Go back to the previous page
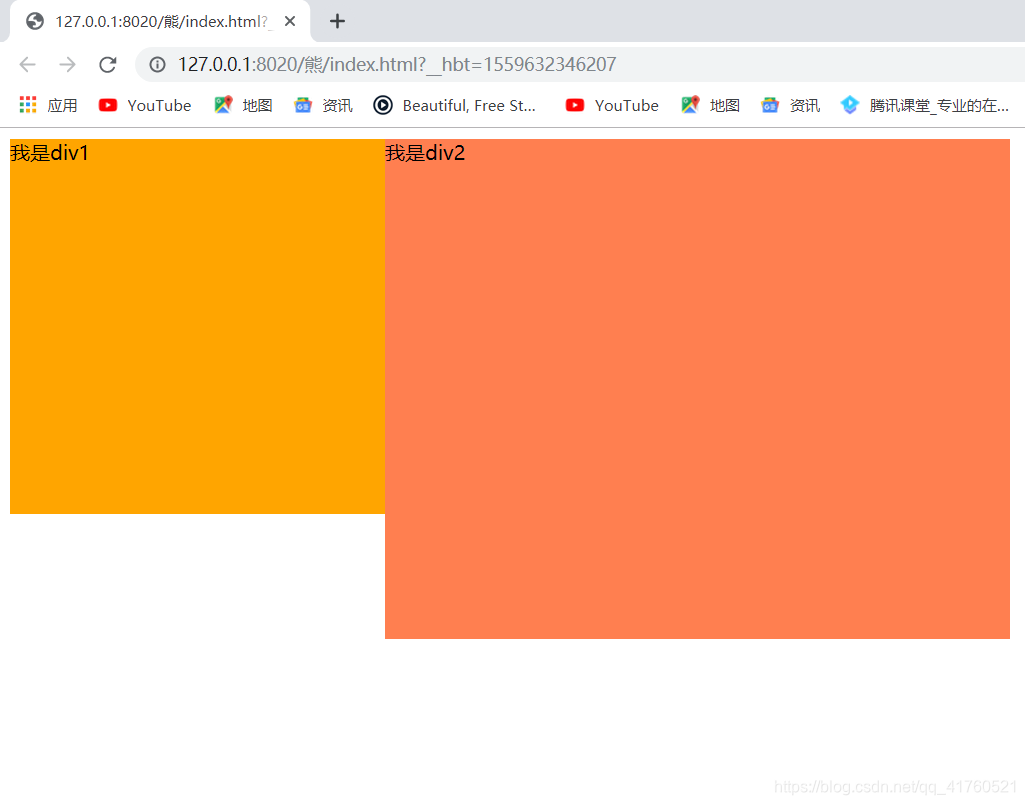Image resolution: width=1025 pixels, height=805 pixels. point(27,65)
